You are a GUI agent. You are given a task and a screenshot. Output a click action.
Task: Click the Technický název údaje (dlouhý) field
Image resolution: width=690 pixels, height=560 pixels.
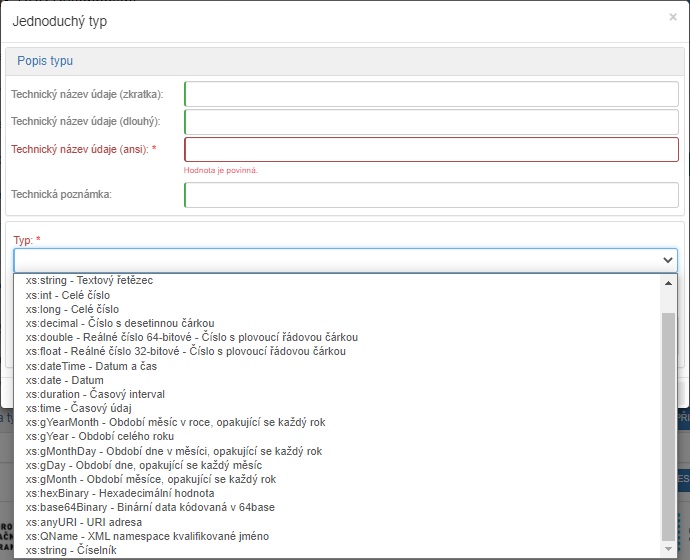(x=431, y=122)
